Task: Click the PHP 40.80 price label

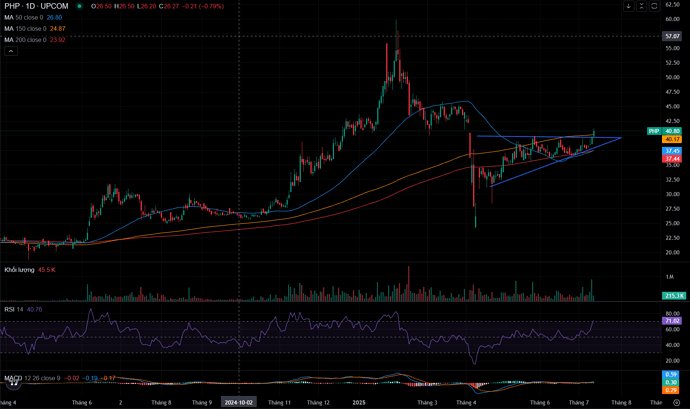Action: click(664, 131)
